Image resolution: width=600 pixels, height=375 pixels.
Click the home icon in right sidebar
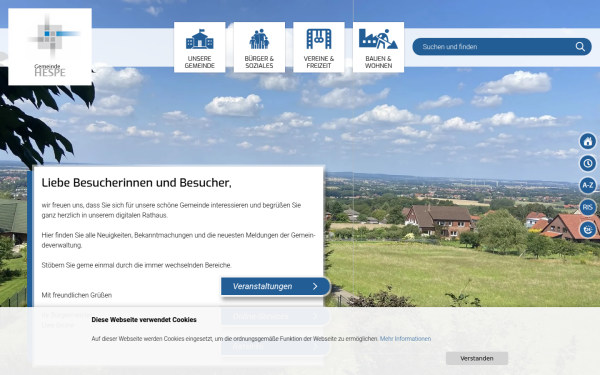[588, 141]
